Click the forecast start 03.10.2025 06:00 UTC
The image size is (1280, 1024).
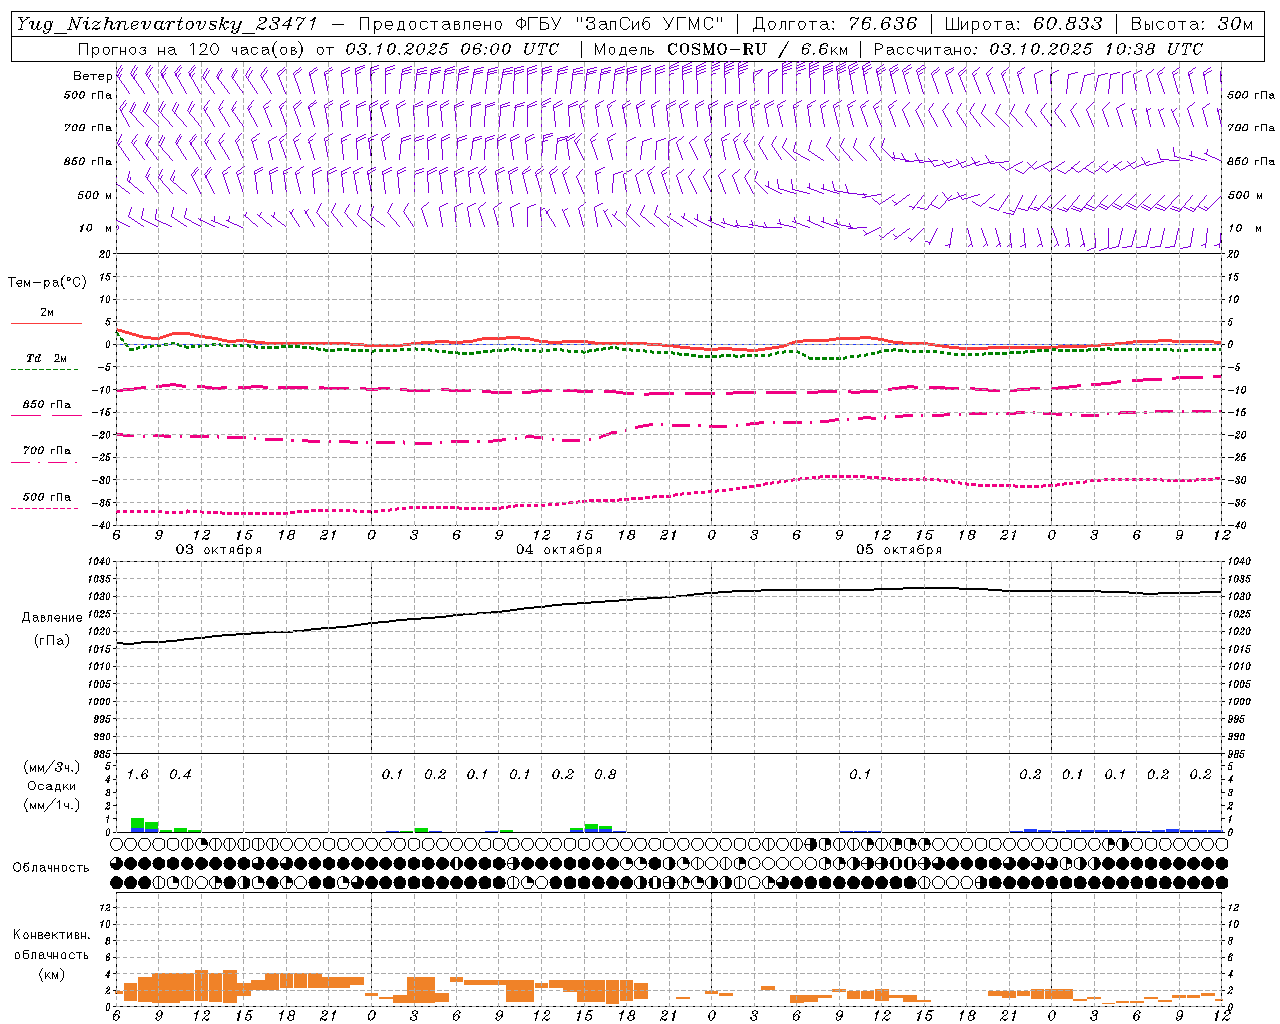tap(452, 49)
